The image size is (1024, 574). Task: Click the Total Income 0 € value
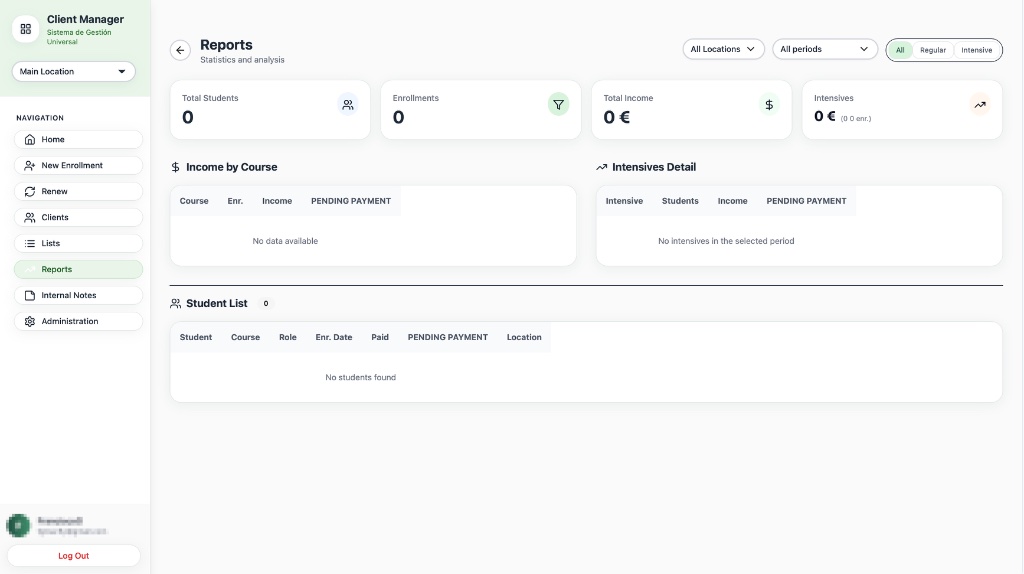616,118
